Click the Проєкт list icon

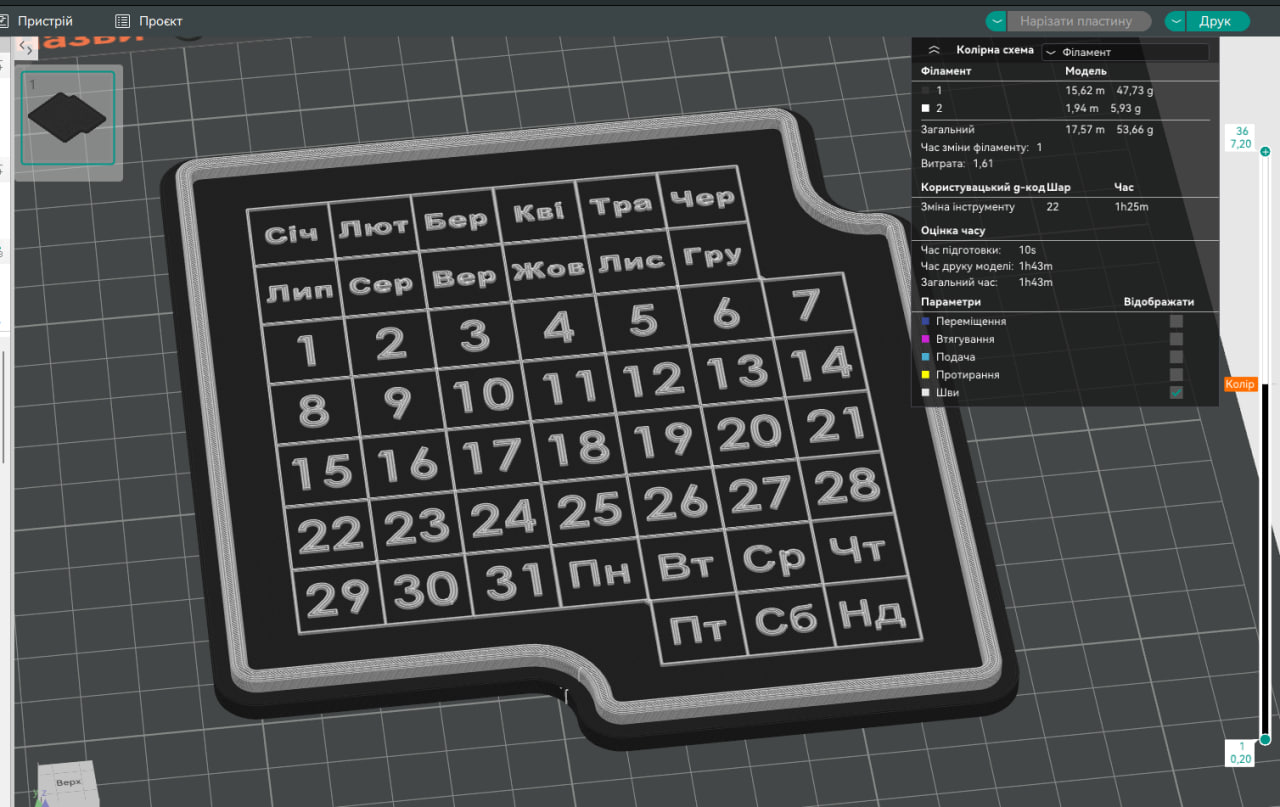pyautogui.click(x=123, y=21)
